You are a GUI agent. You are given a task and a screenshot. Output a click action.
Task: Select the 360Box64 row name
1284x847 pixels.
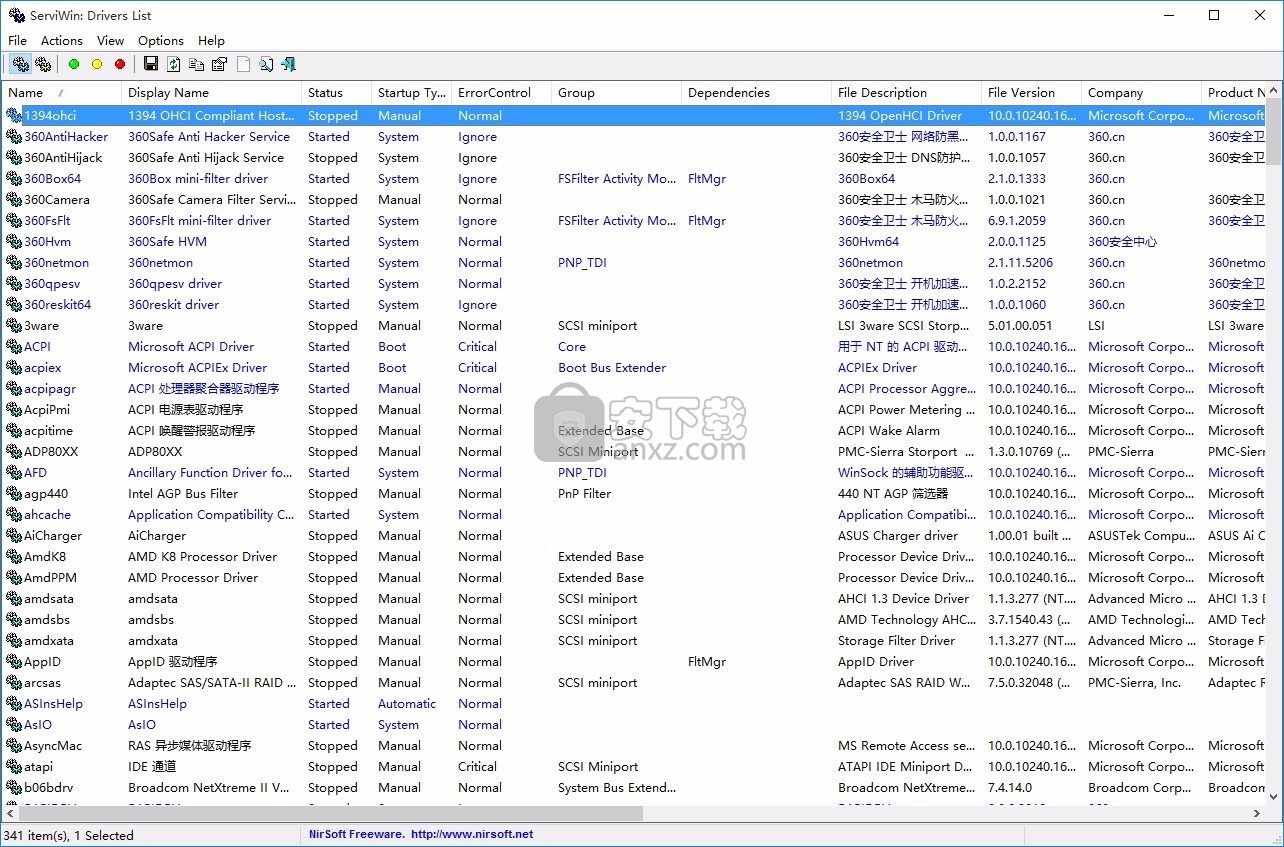point(53,179)
